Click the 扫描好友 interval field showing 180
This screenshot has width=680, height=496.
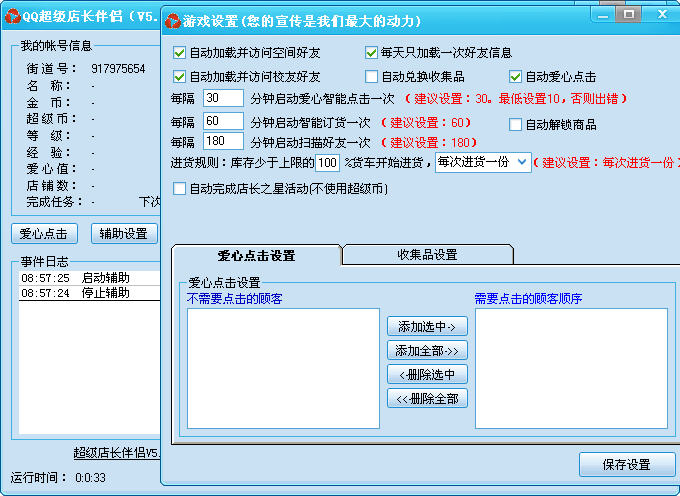click(x=223, y=141)
